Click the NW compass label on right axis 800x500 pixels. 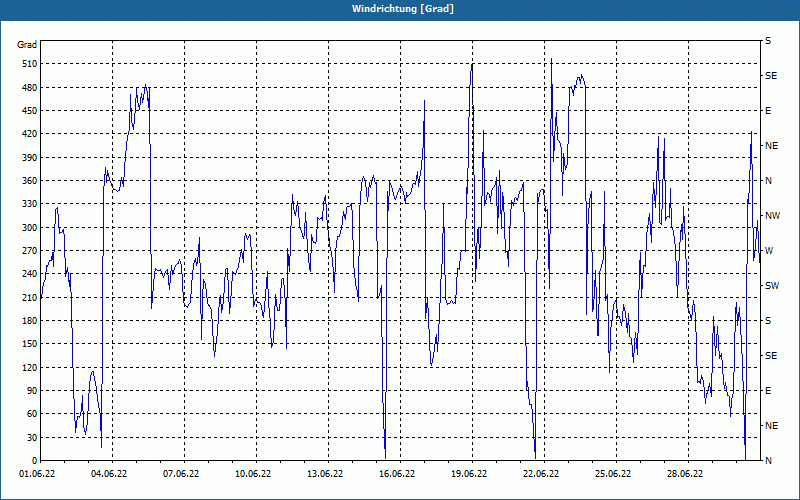coord(772,216)
